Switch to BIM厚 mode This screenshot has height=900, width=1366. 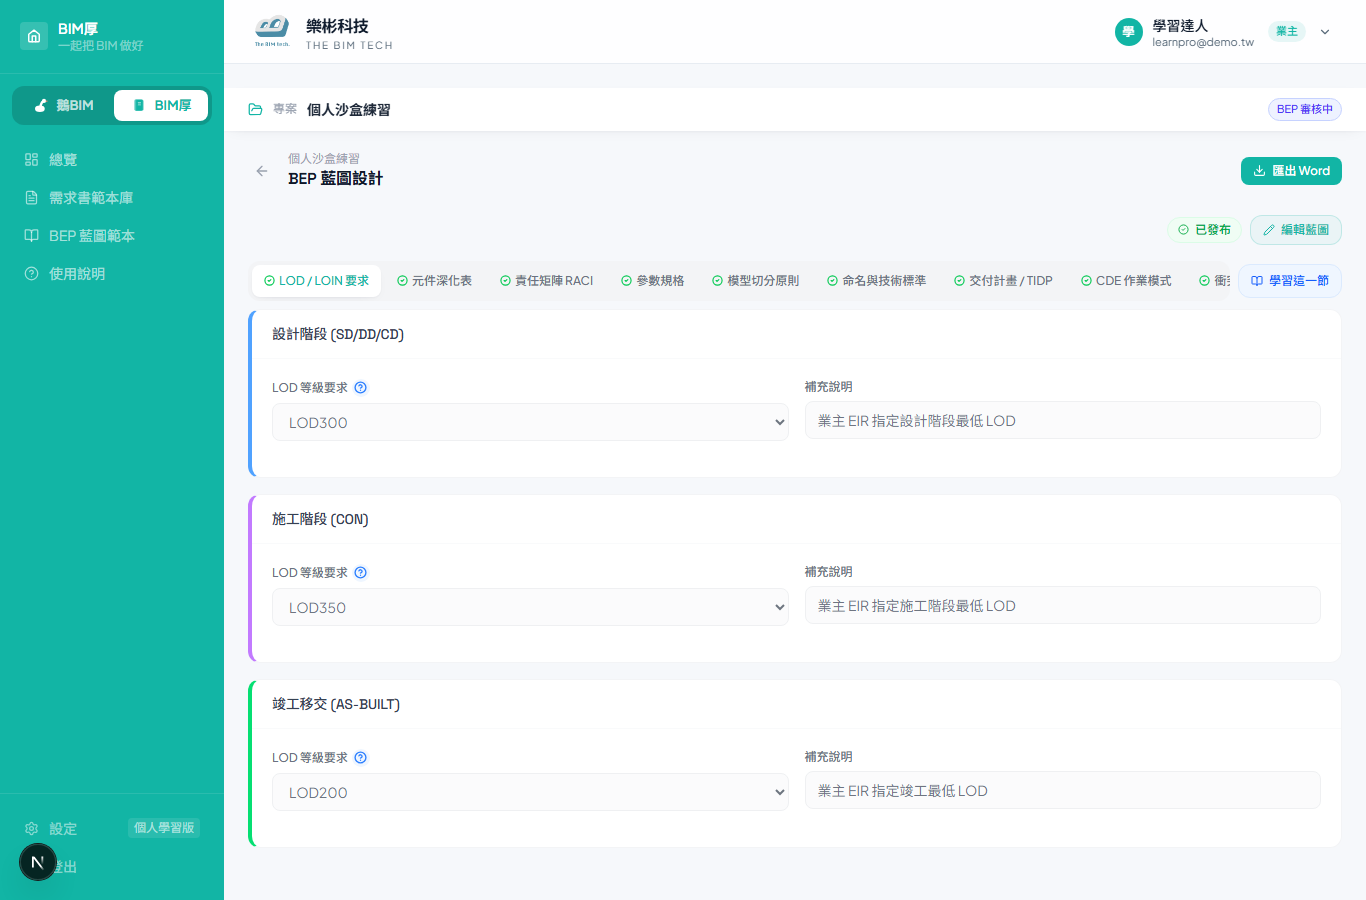(x=161, y=105)
